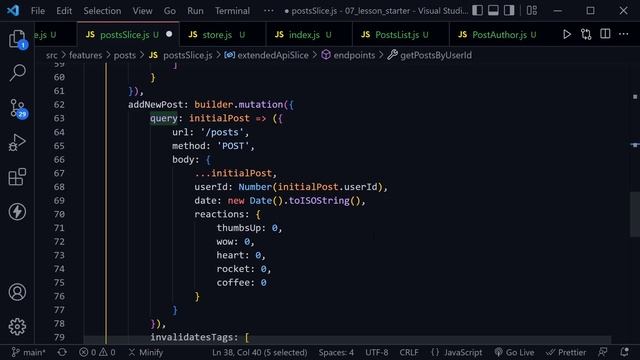Show hidden menu items via ellipsis

pos(269,11)
